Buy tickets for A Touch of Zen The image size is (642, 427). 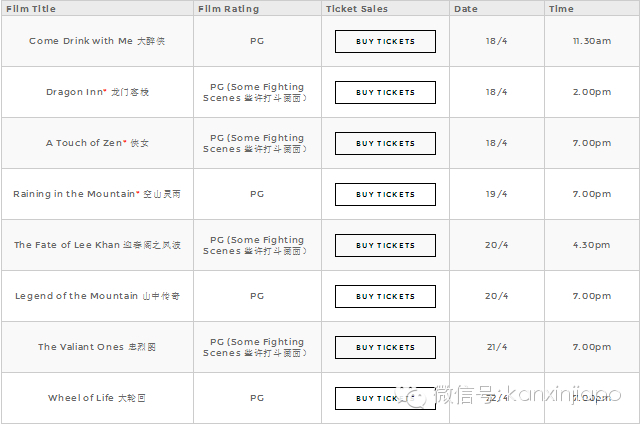click(x=385, y=144)
